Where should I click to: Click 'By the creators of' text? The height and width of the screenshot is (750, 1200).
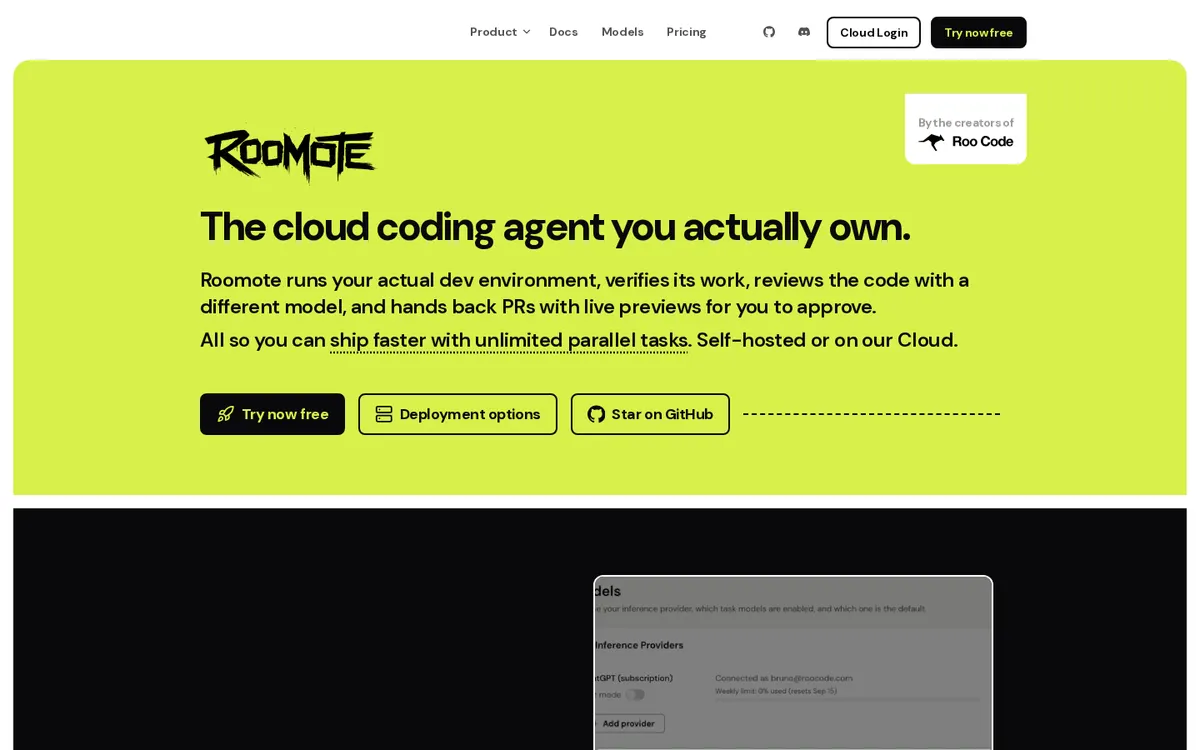coord(966,122)
